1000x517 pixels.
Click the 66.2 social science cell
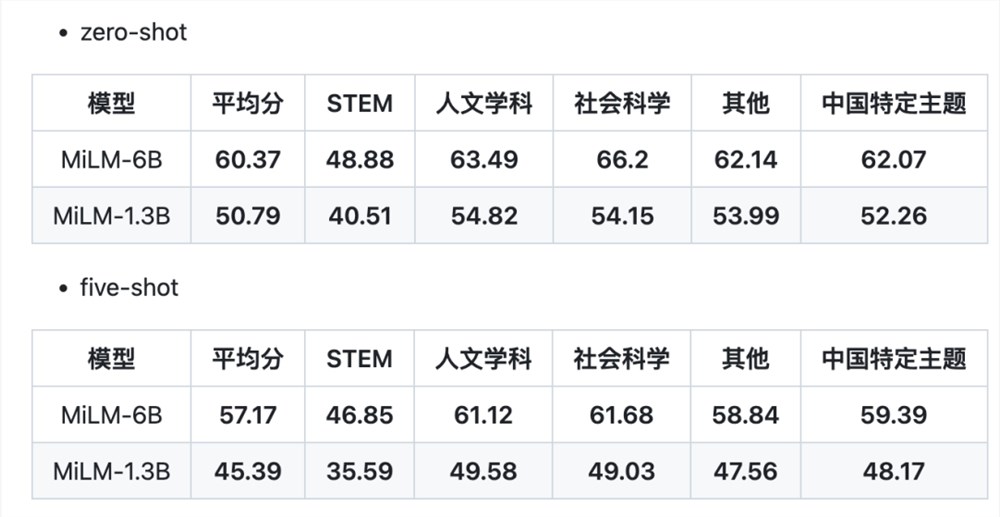pos(622,159)
